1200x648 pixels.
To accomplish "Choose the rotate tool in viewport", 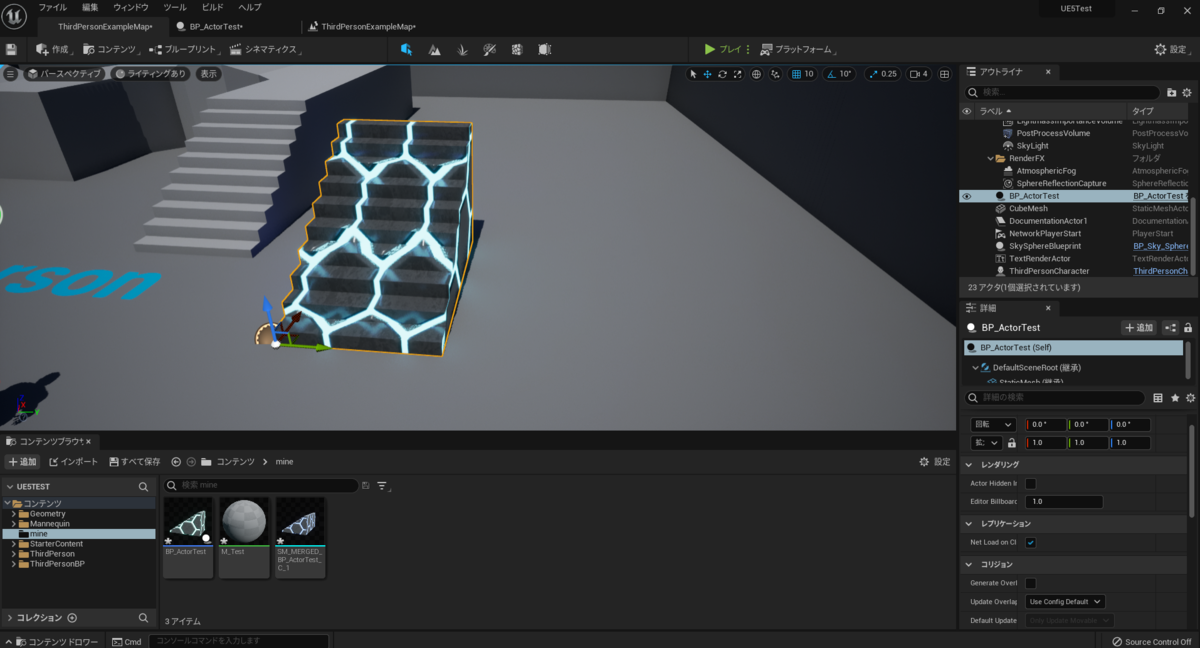I will point(722,74).
